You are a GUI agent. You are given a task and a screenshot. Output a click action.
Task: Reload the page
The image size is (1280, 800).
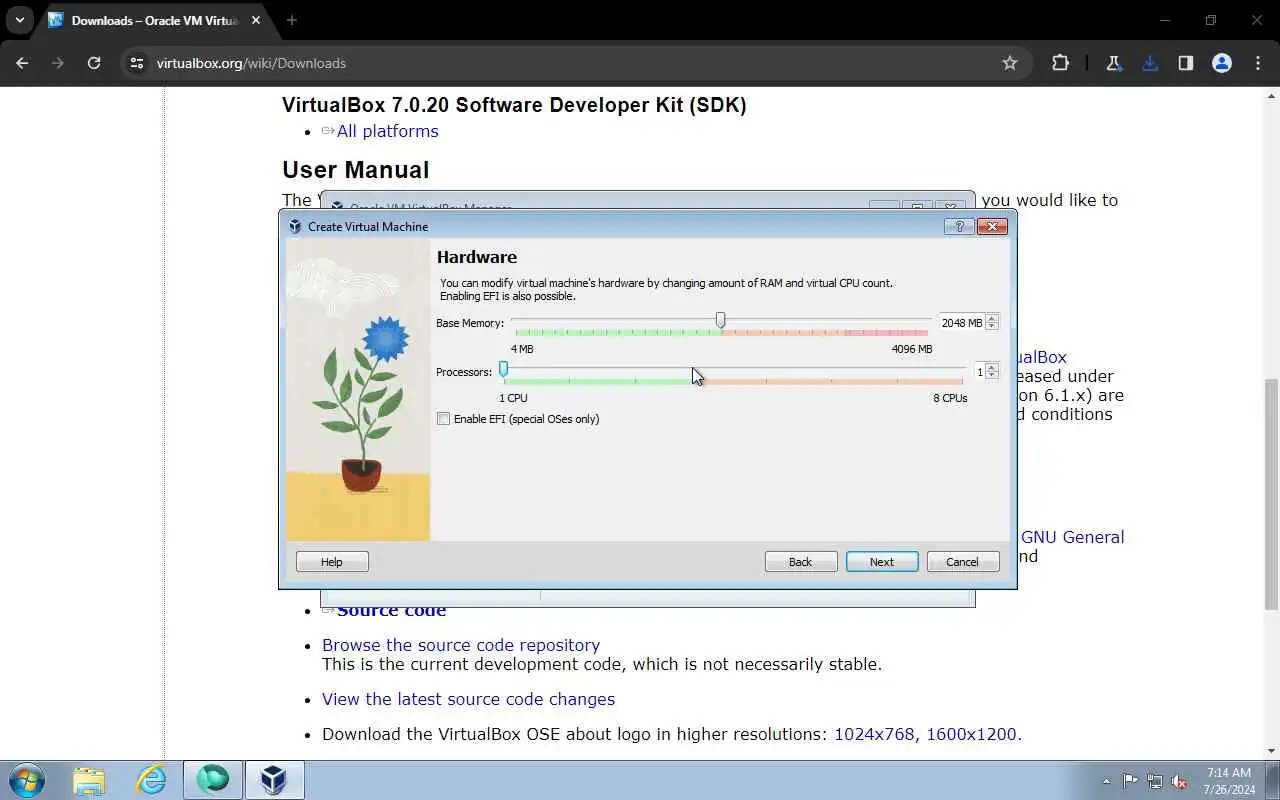[x=94, y=63]
